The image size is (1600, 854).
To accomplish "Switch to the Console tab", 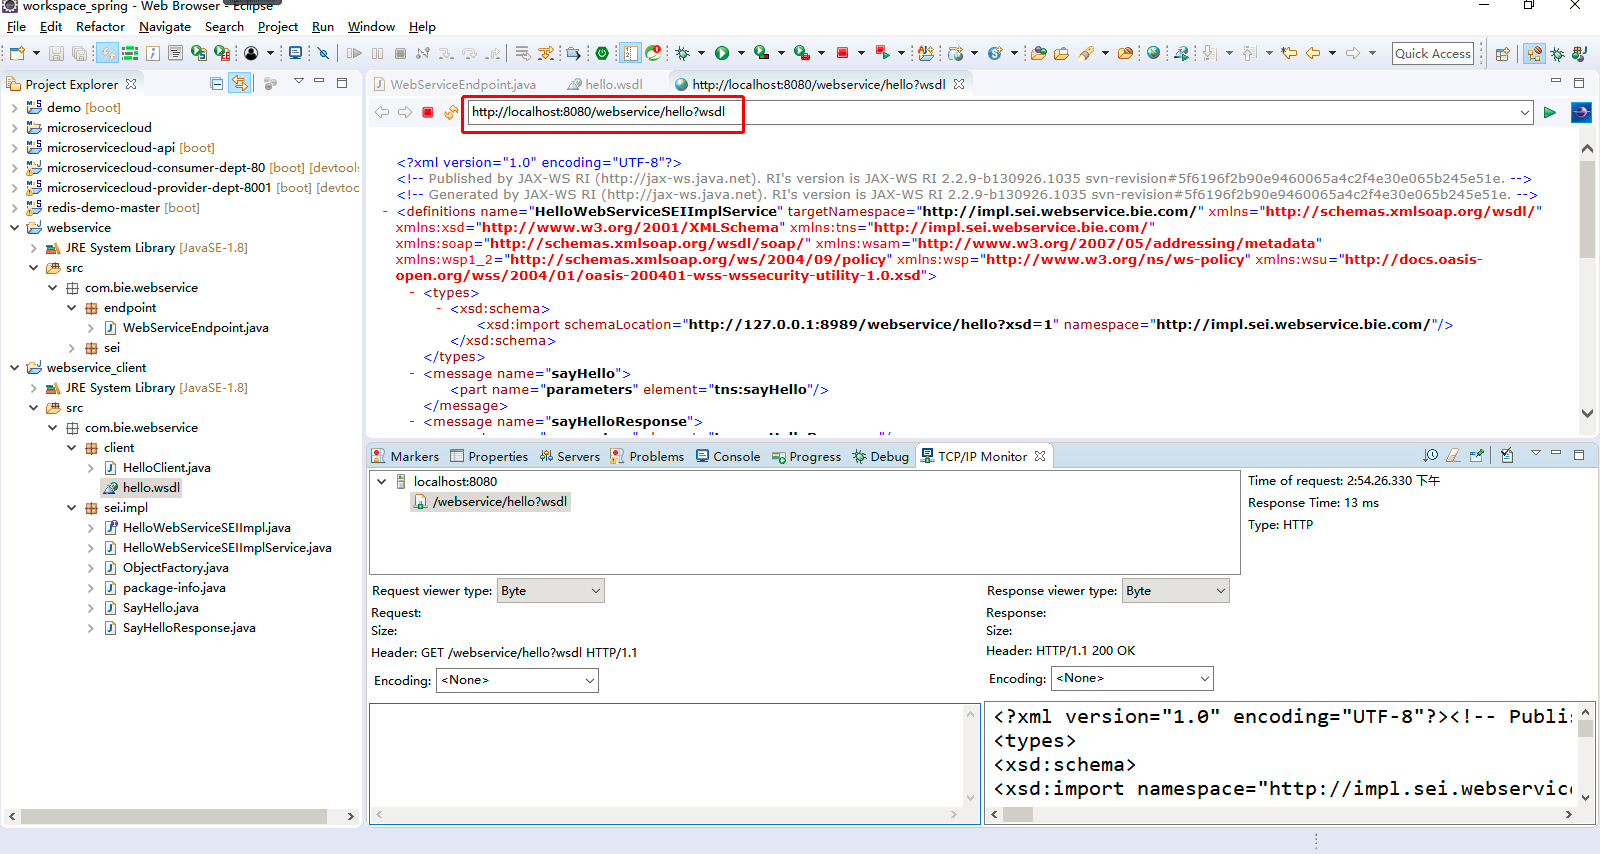I will click(x=728, y=456).
